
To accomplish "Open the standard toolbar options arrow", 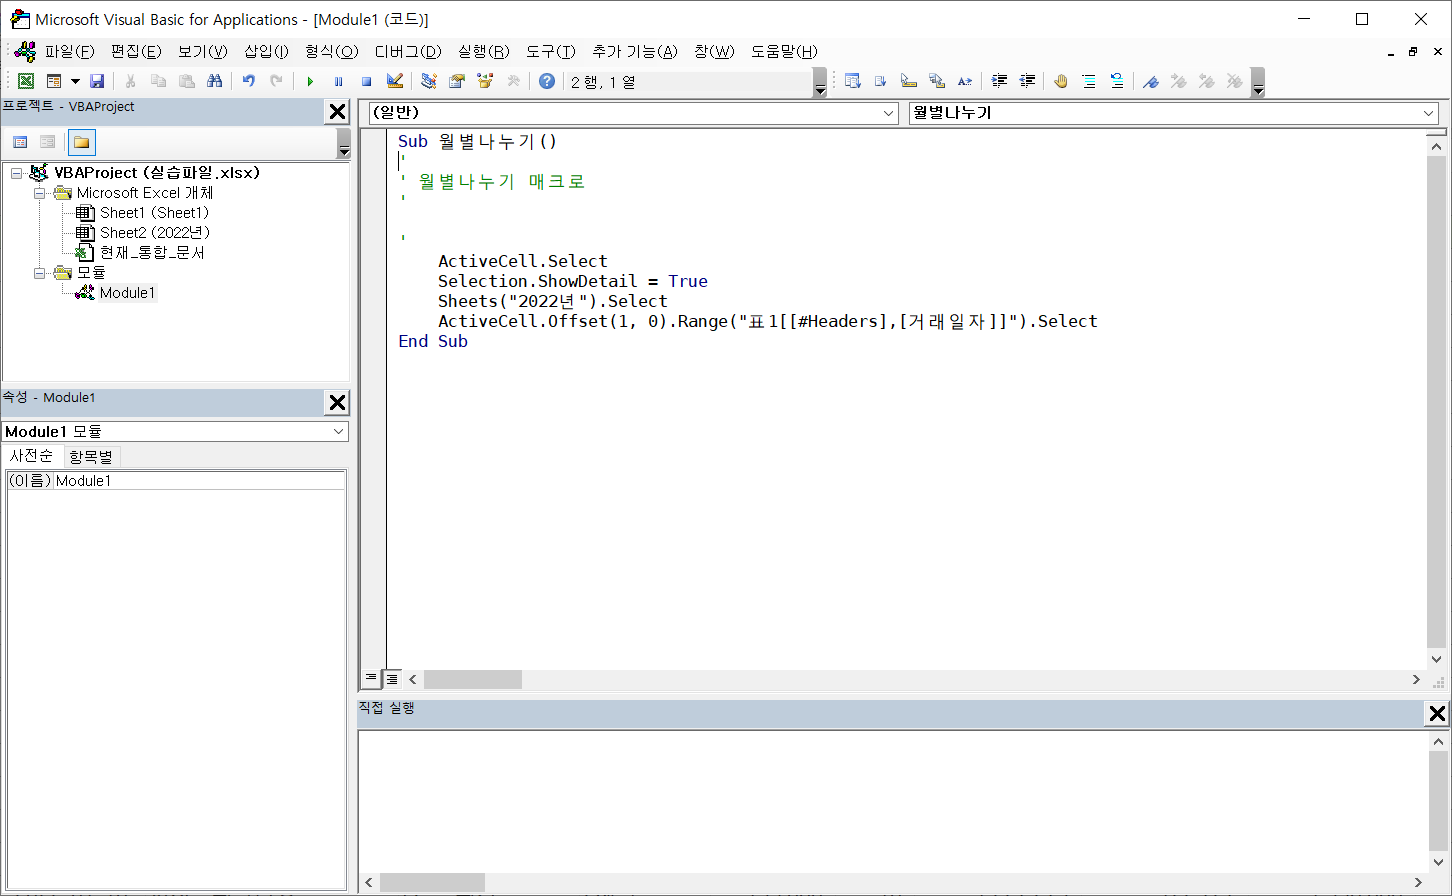I will [820, 82].
